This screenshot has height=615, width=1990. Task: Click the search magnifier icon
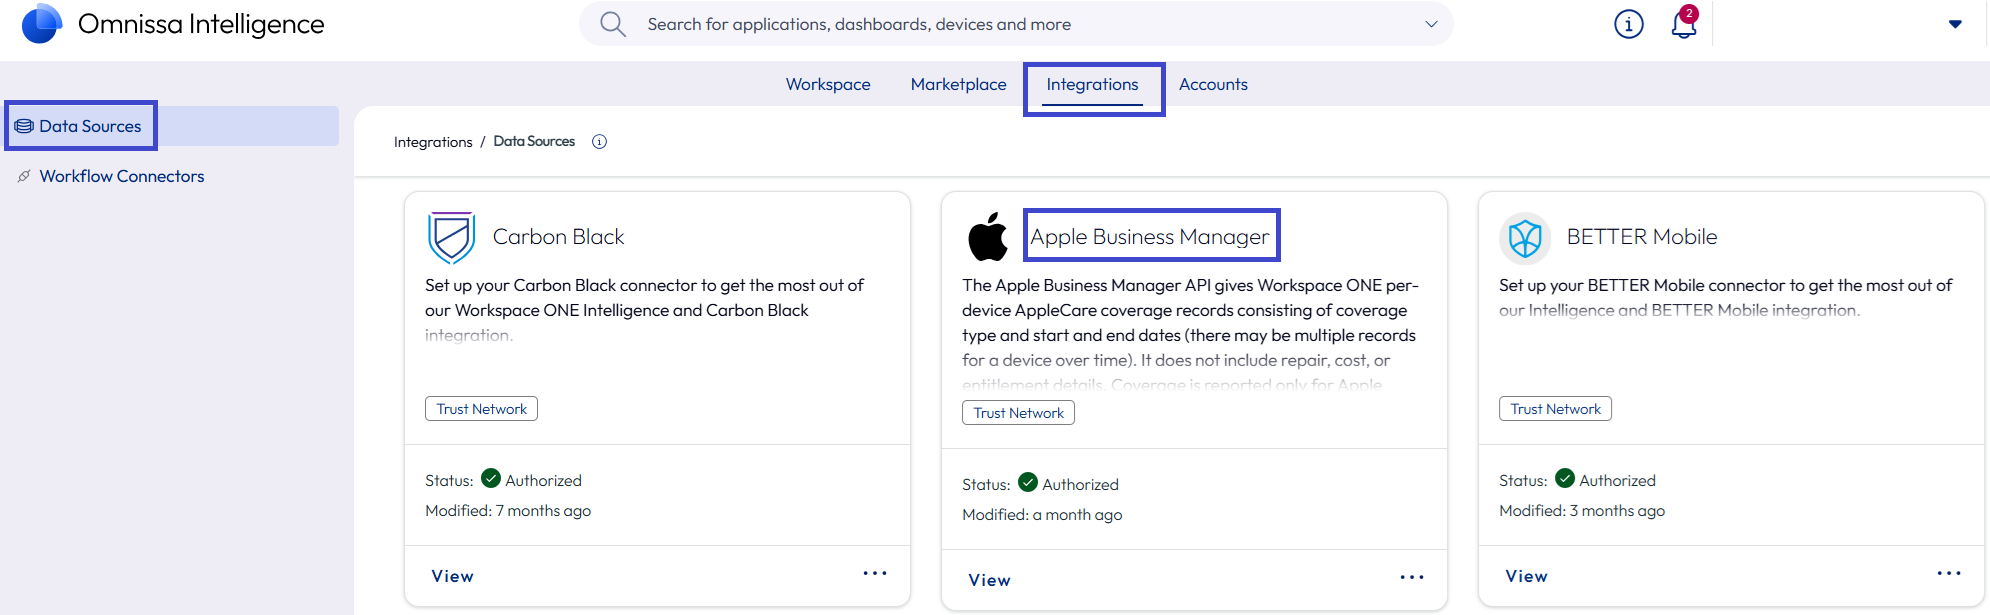(x=613, y=24)
